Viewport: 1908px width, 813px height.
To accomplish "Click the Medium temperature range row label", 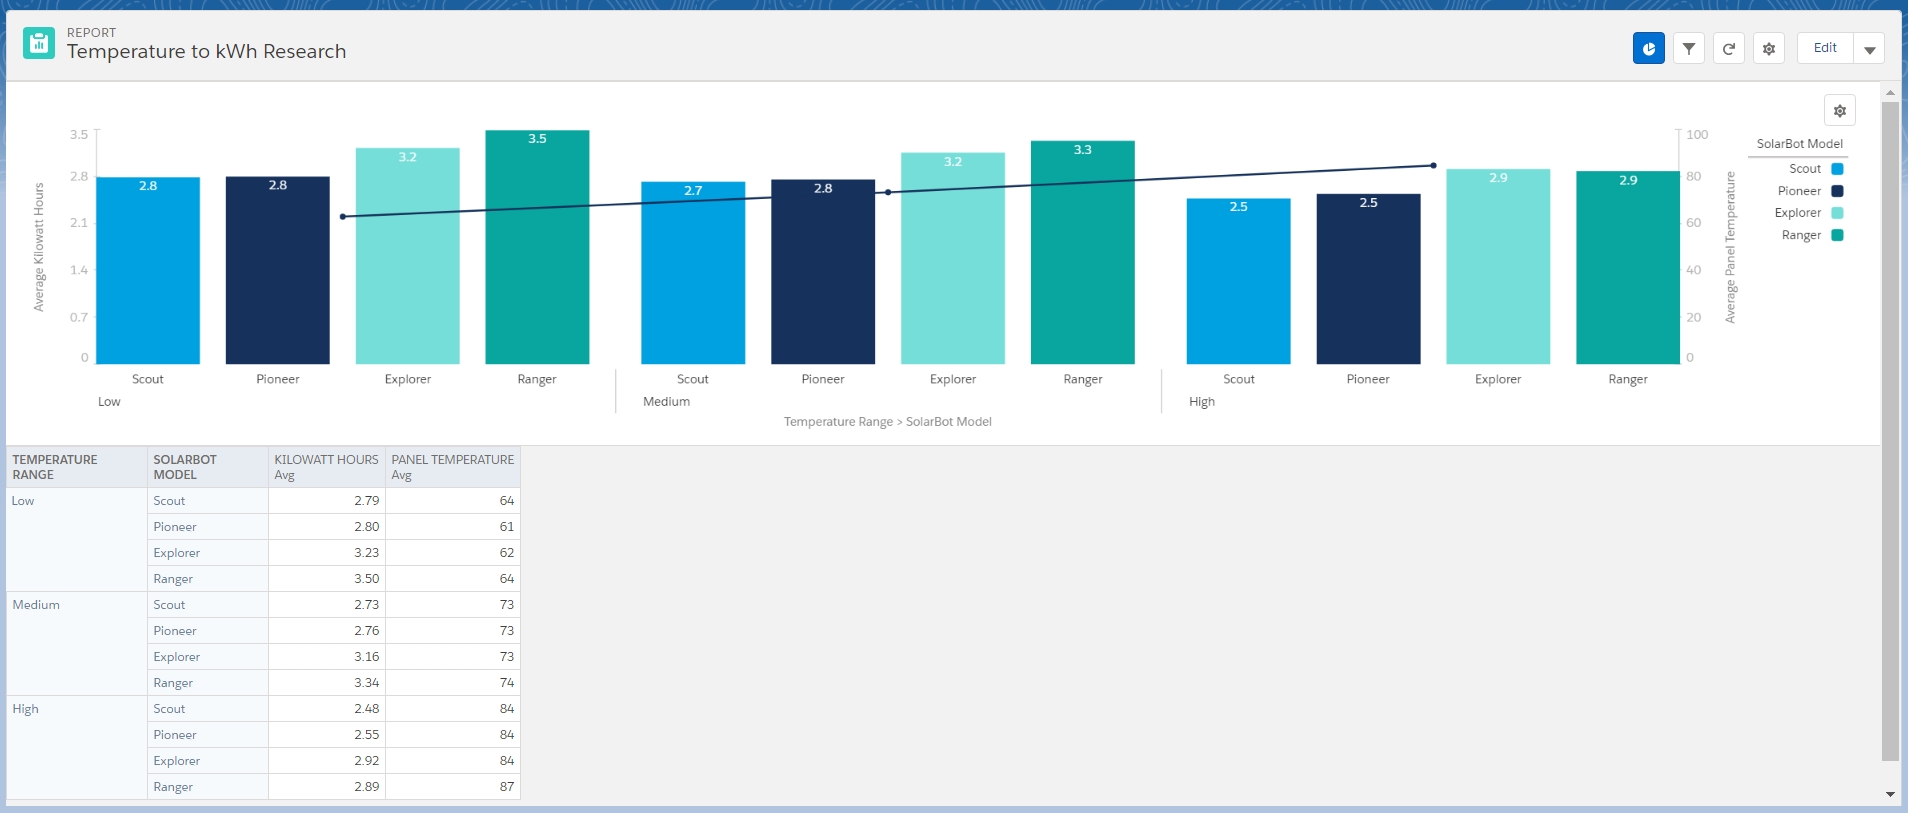I will (36, 605).
